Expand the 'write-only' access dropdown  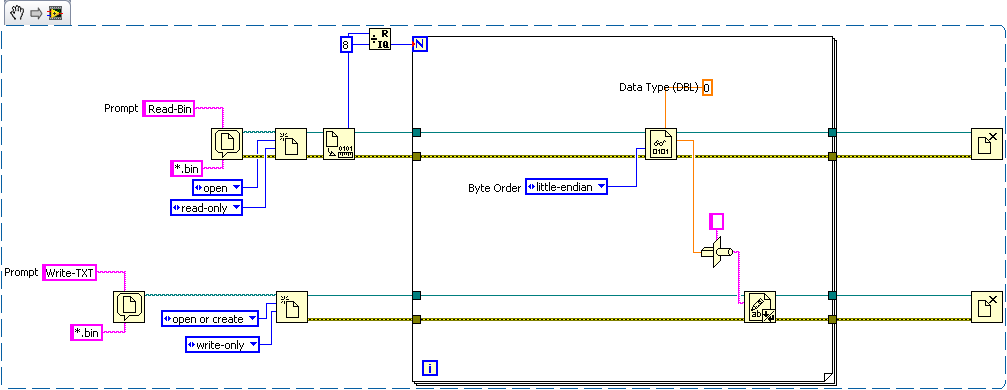222,344
